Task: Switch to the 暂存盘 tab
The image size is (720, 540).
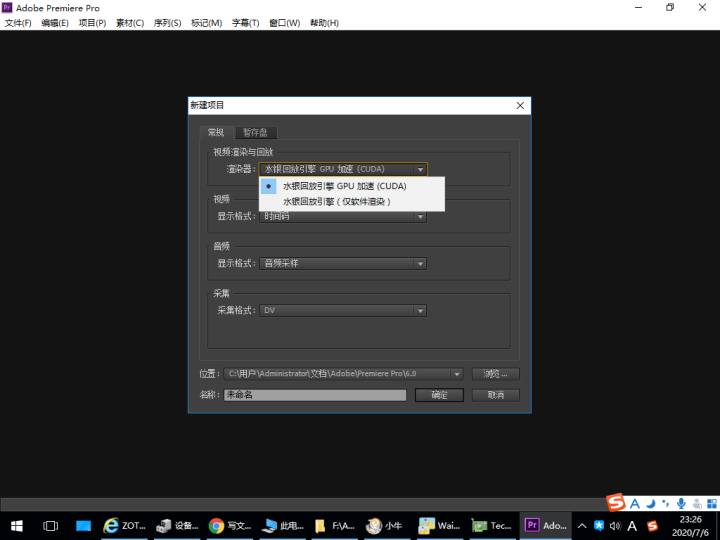Action: [255, 132]
